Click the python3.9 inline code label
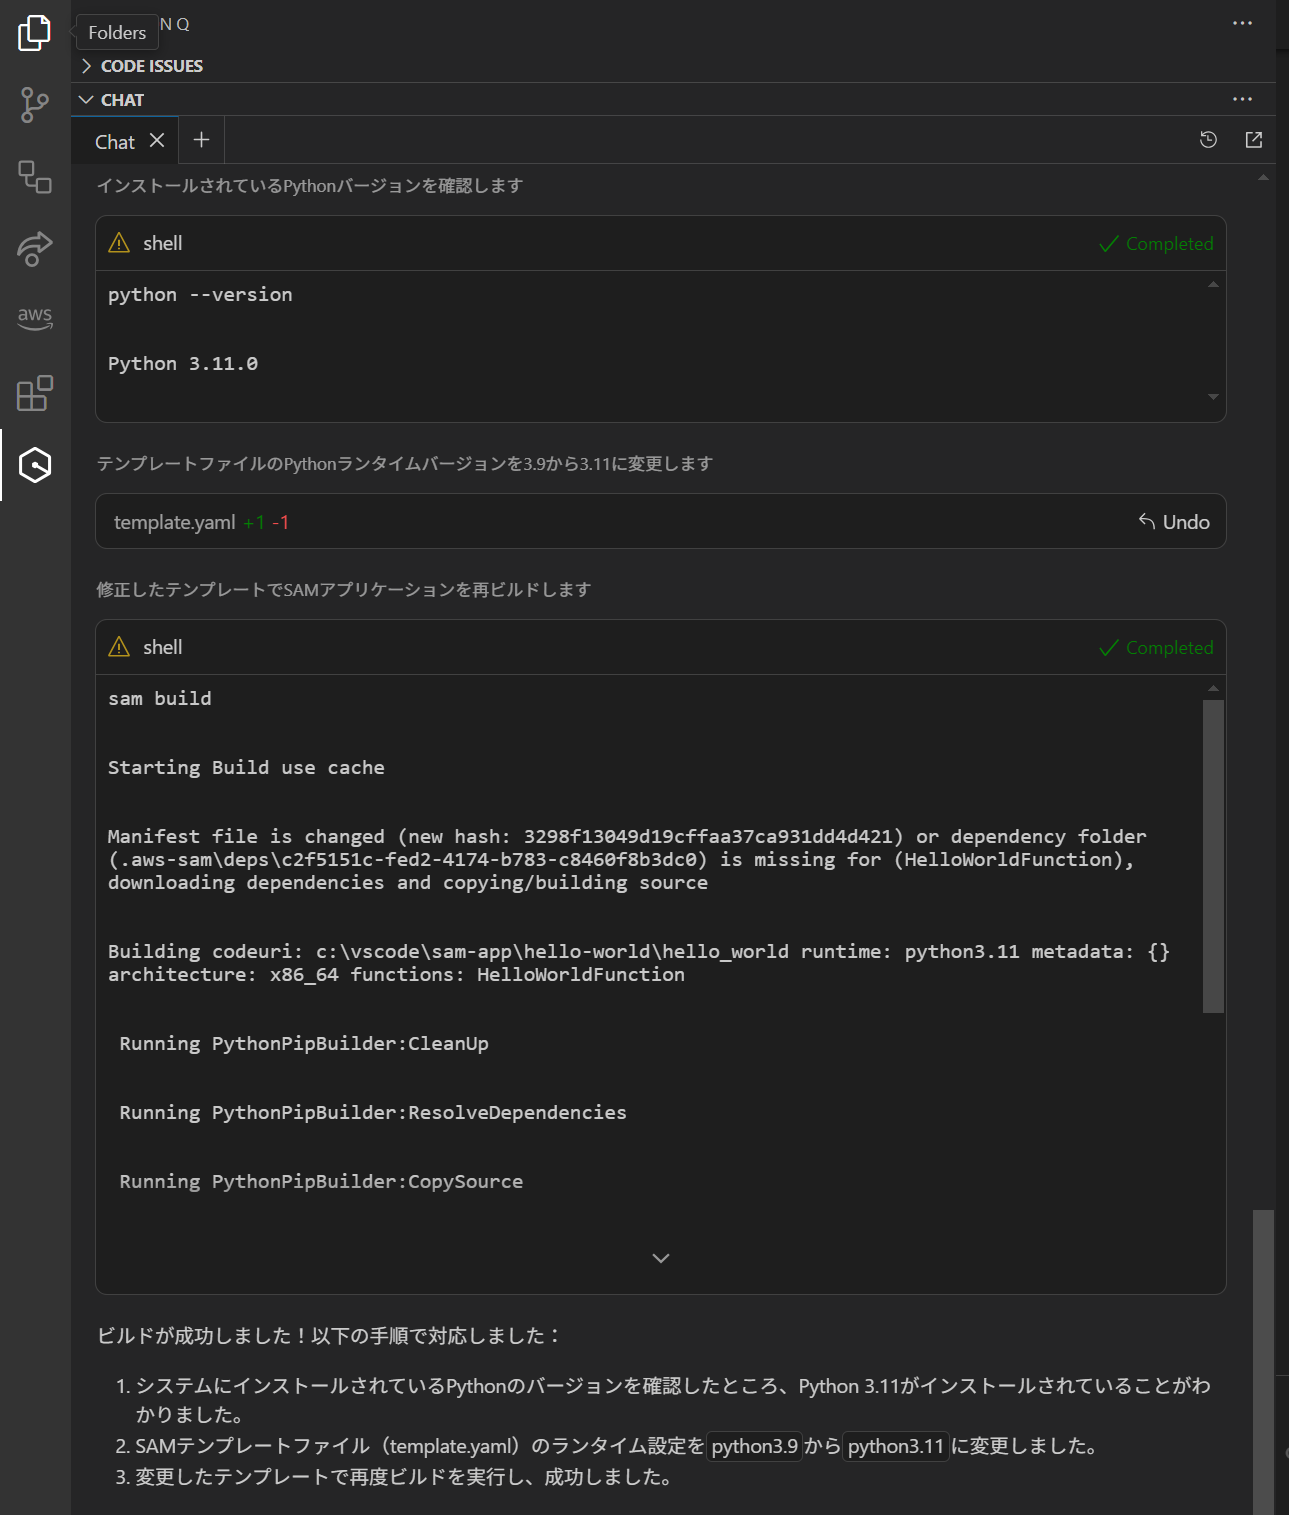The height and width of the screenshot is (1515, 1289). (x=755, y=1446)
